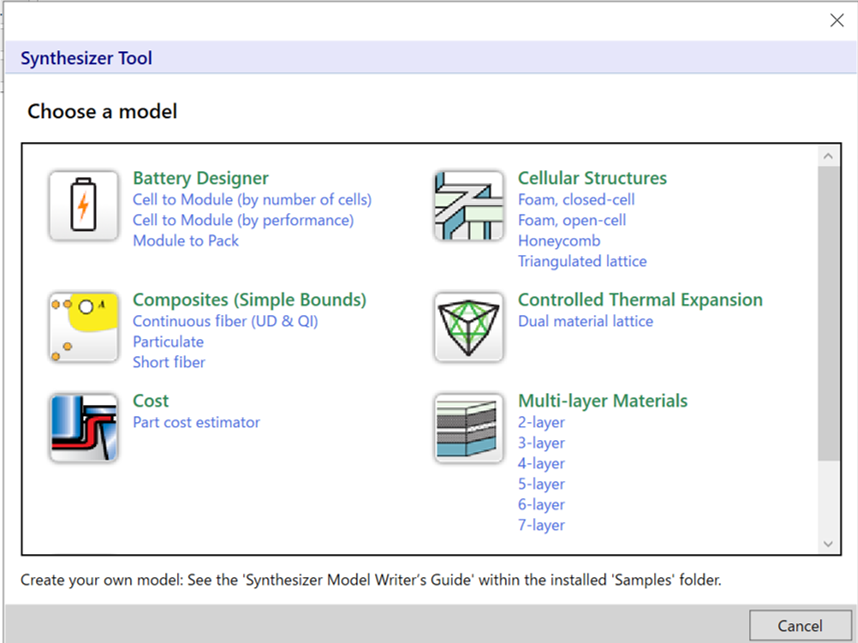Open Cell to Module by number of cells
The image size is (858, 643).
point(252,200)
